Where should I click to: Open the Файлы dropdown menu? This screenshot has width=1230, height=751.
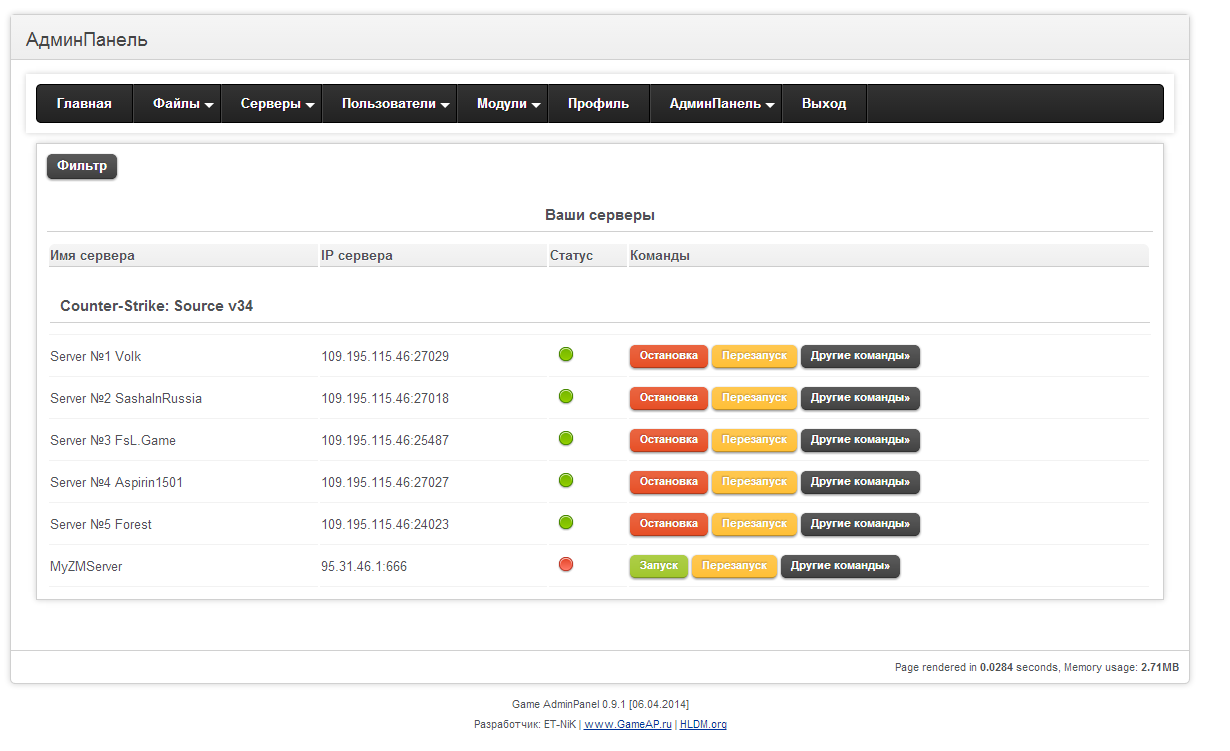[183, 104]
